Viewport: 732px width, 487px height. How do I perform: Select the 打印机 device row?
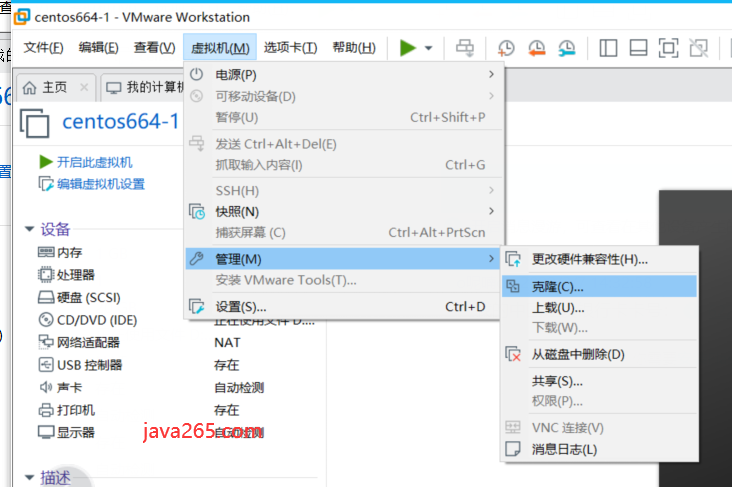(66, 410)
